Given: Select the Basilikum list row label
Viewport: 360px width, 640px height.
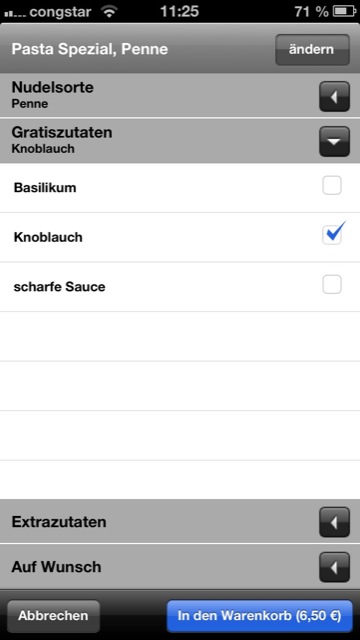Looking at the screenshot, I should point(45,188).
